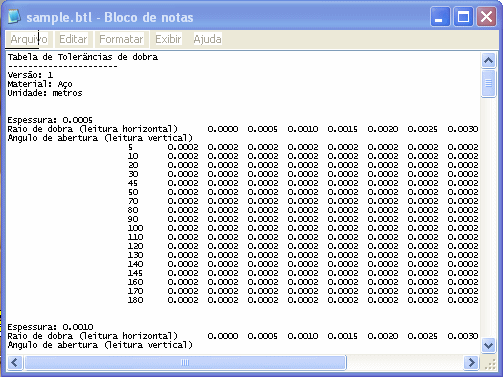Maximize the Bloco de notas window
Image resolution: width=503 pixels, height=377 pixels.
(463, 16)
